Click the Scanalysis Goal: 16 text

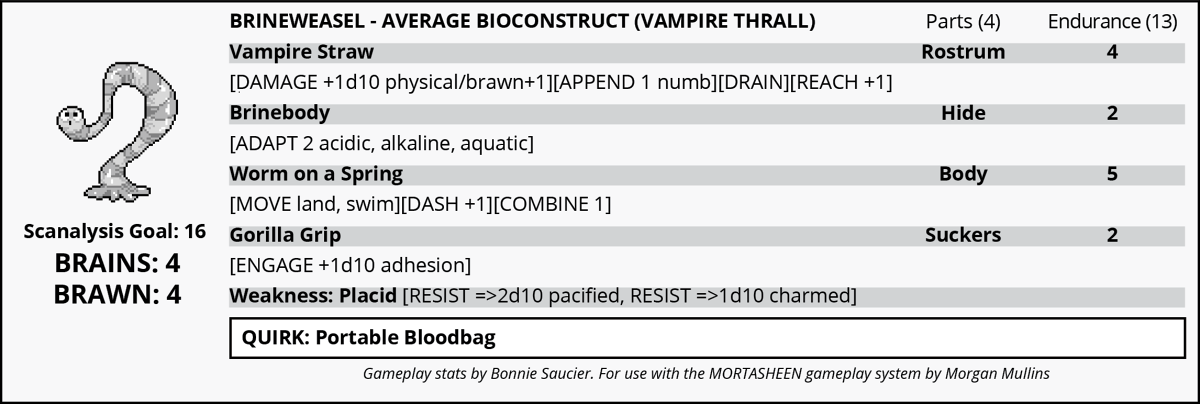[114, 232]
